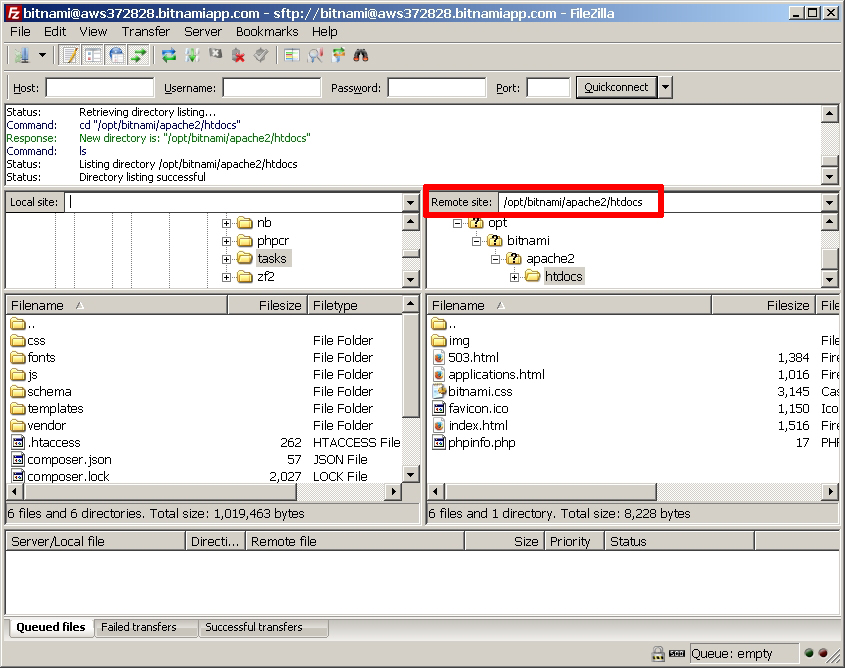Click the file icon beside composer.json
The height and width of the screenshot is (668, 845).
click(18, 460)
